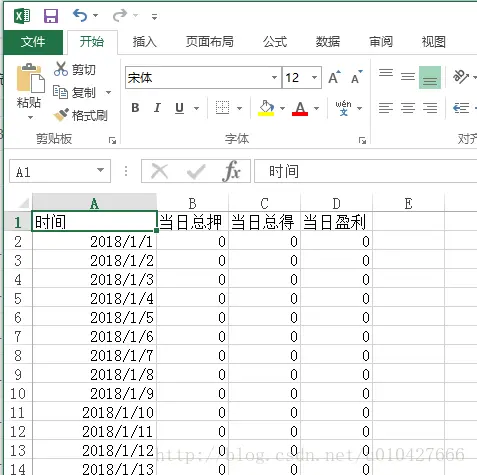Expand underline style options arrow
Image resolution: width=477 pixels, height=475 pixels.
pos(196,108)
